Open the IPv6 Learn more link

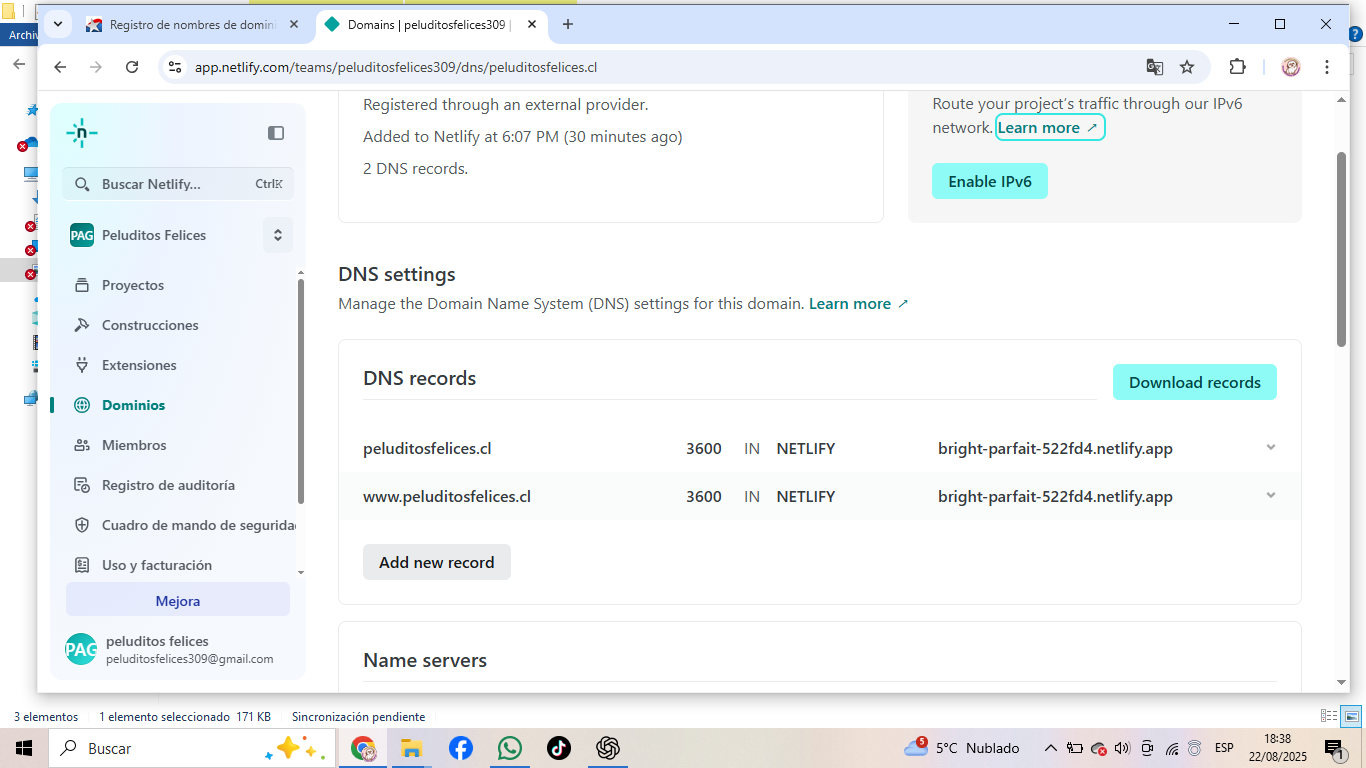click(x=1050, y=127)
